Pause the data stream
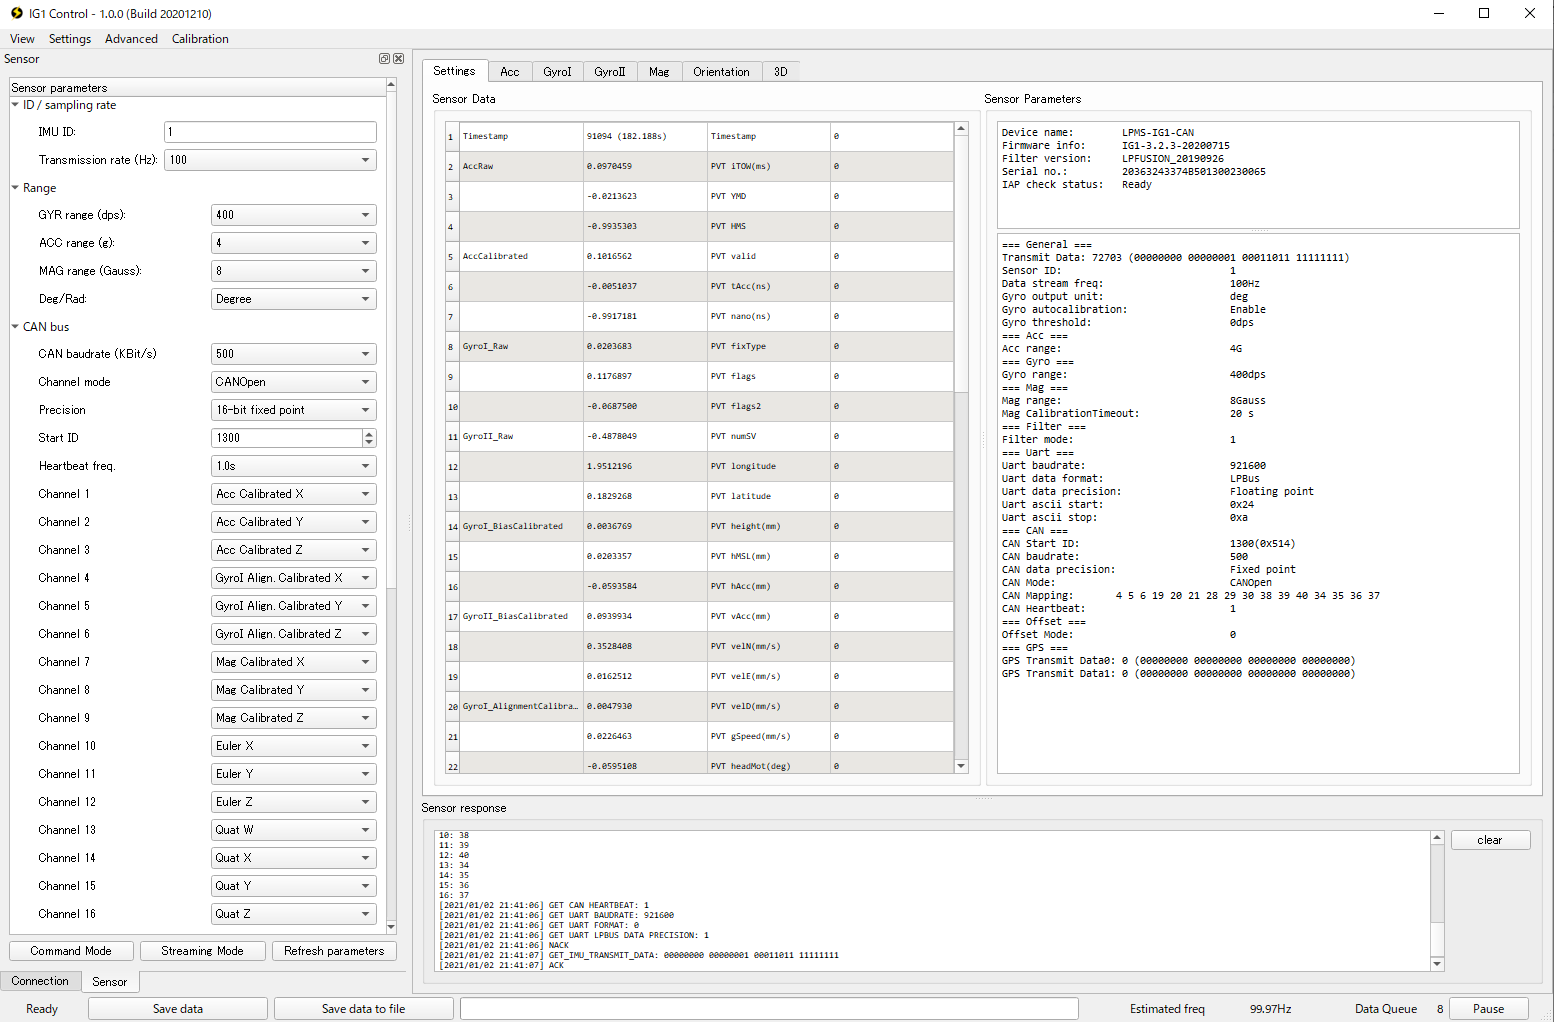The width and height of the screenshot is (1554, 1022). [1488, 1009]
